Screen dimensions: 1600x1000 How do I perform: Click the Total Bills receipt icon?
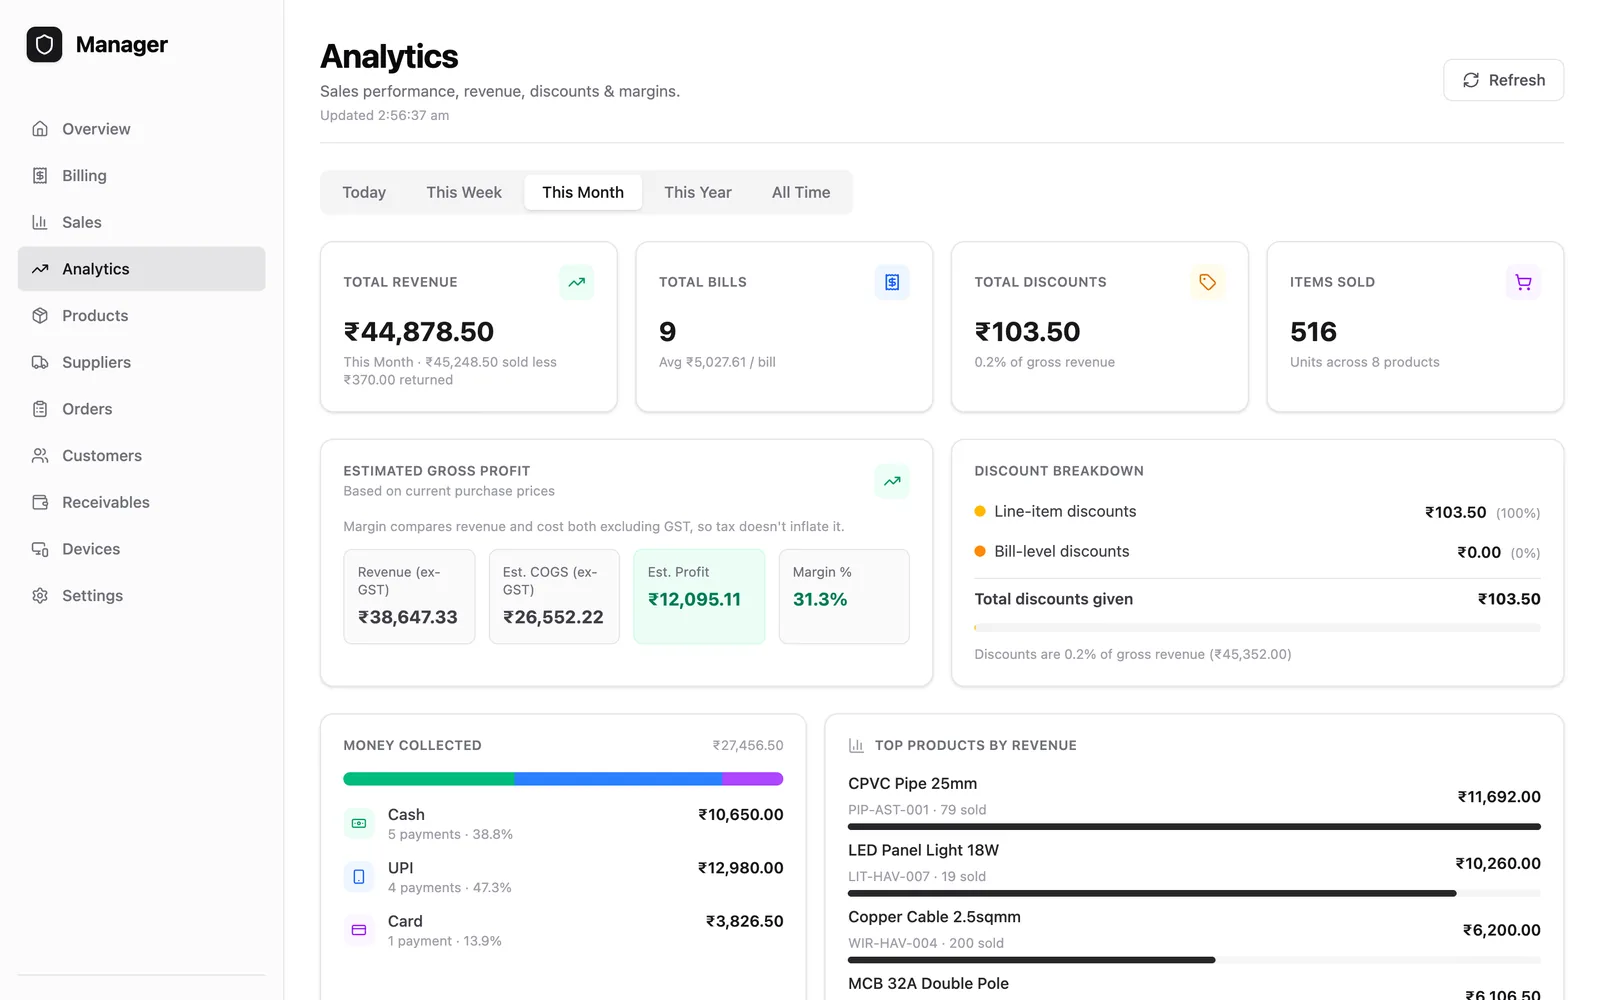892,282
